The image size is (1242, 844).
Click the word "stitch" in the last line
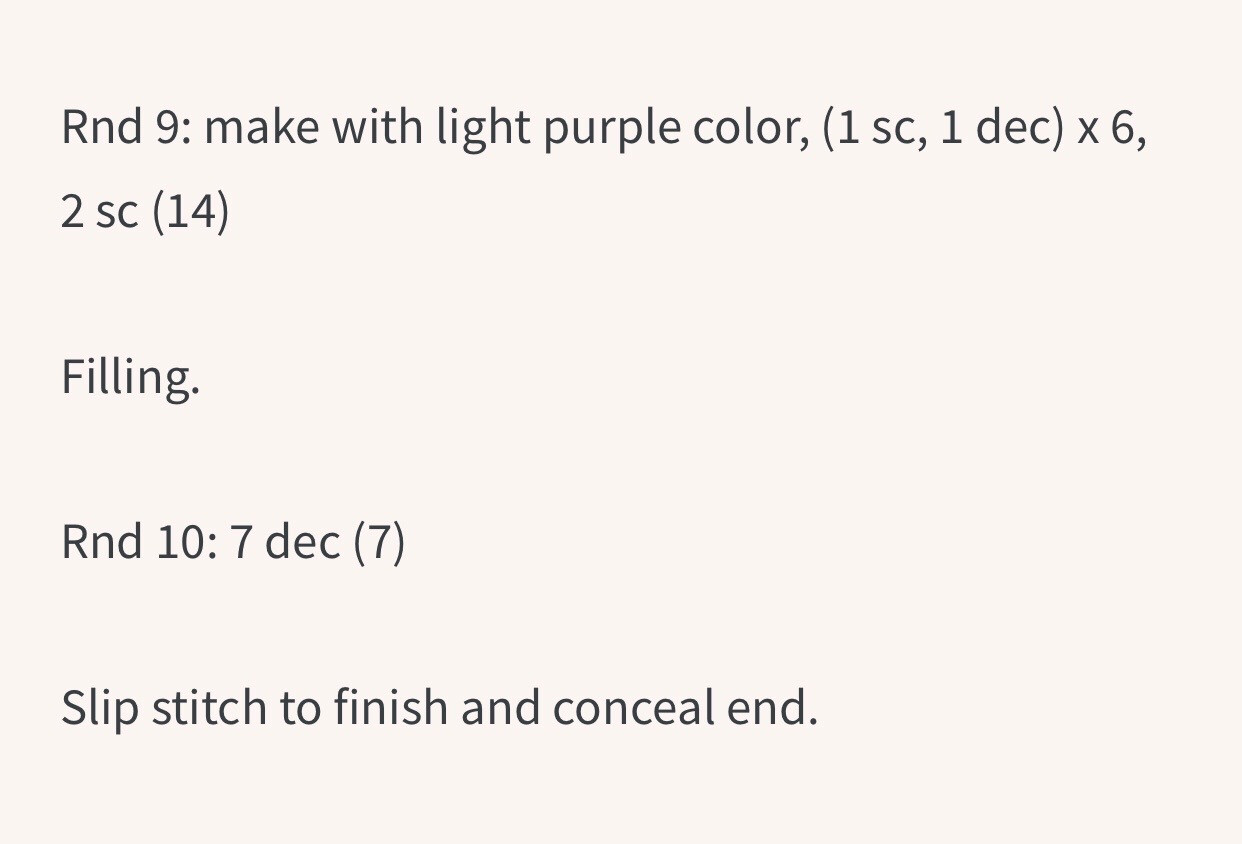click(x=209, y=708)
